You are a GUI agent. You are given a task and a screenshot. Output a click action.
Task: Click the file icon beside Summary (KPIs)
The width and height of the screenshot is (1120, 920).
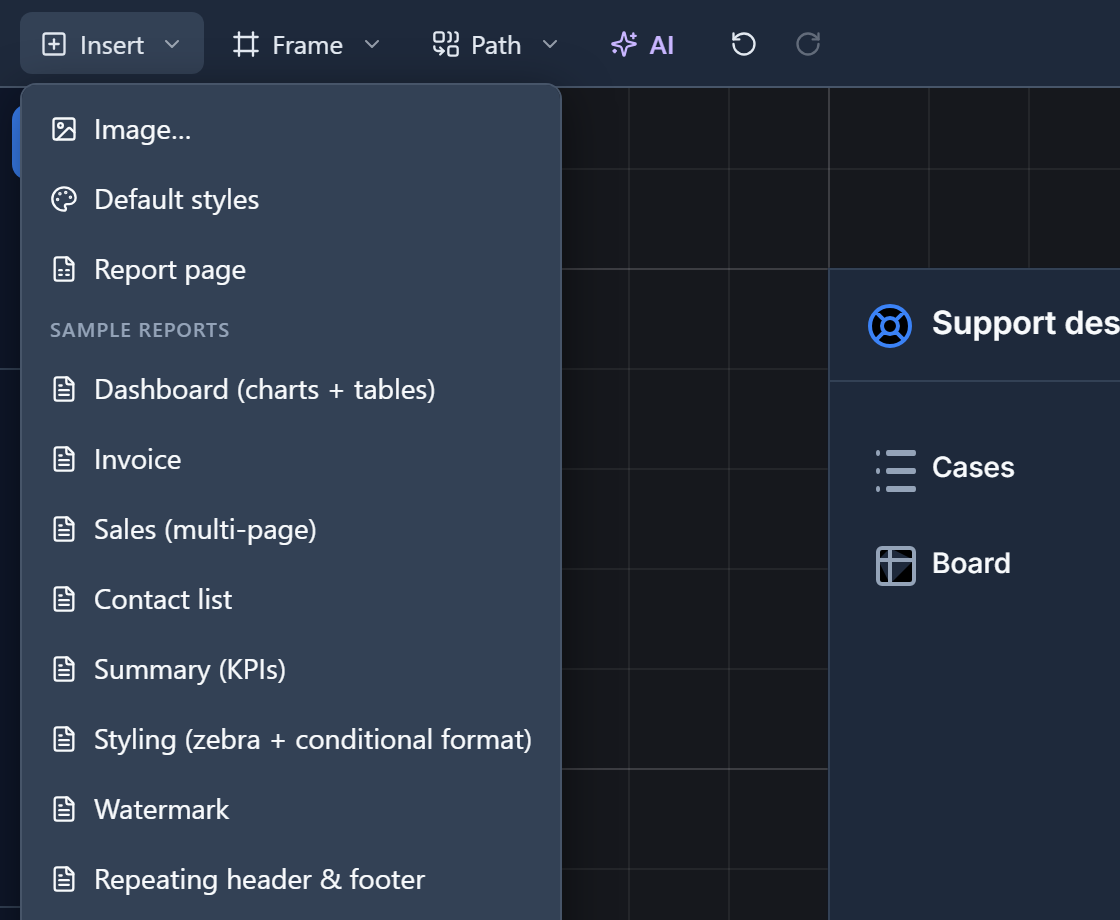click(x=64, y=669)
